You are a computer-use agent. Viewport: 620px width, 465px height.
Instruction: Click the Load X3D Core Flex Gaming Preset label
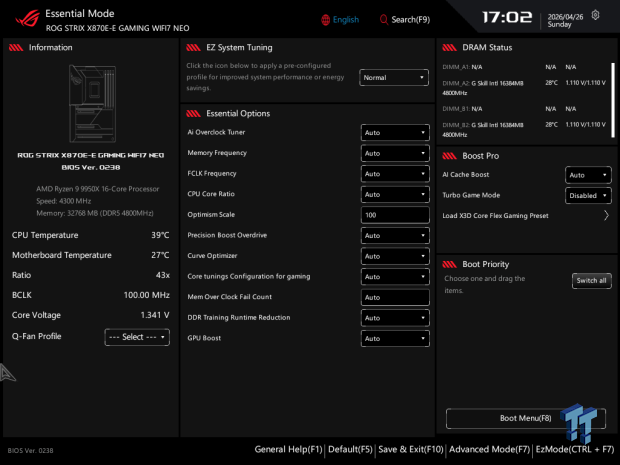click(x=495, y=215)
